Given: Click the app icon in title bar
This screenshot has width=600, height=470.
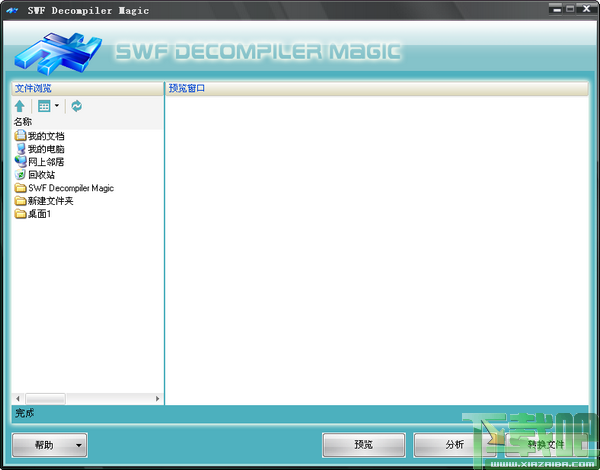Looking at the screenshot, I should point(12,11).
